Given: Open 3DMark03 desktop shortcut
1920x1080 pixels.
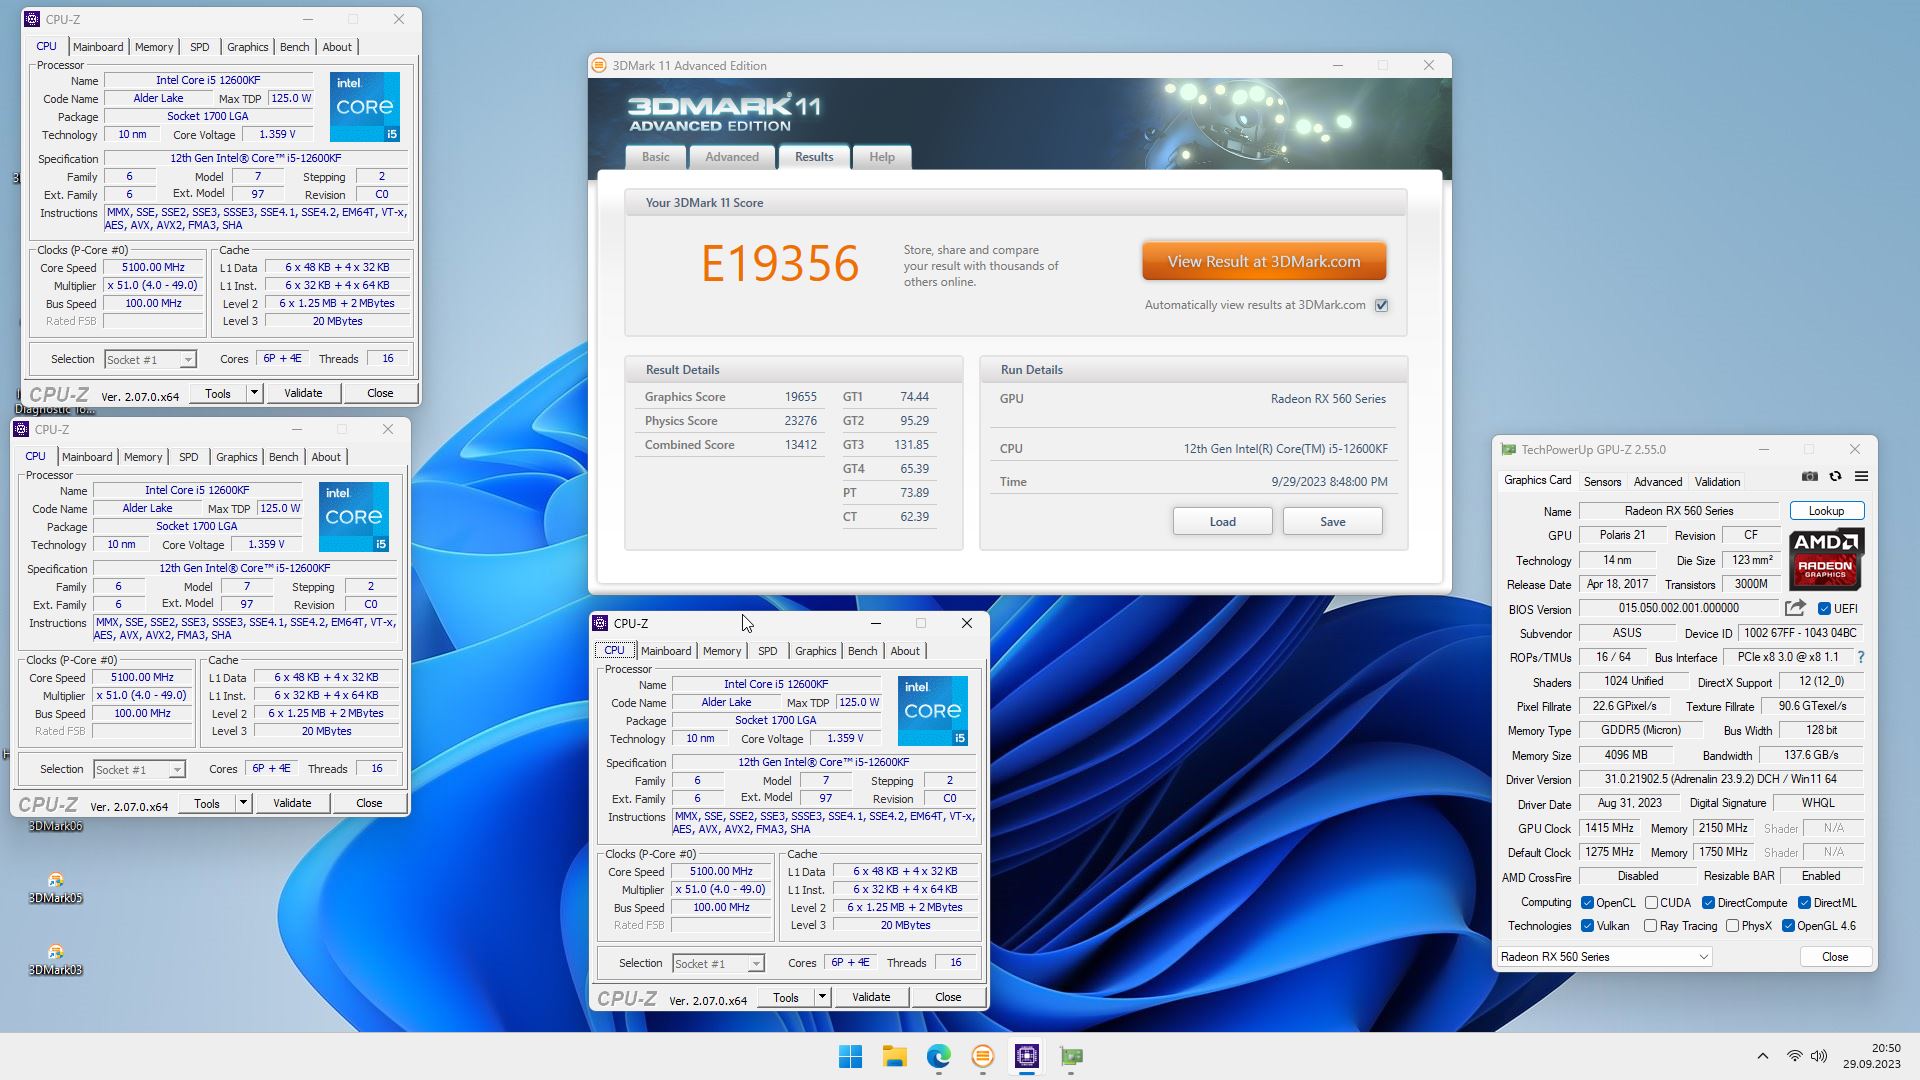Looking at the screenshot, I should 55,960.
